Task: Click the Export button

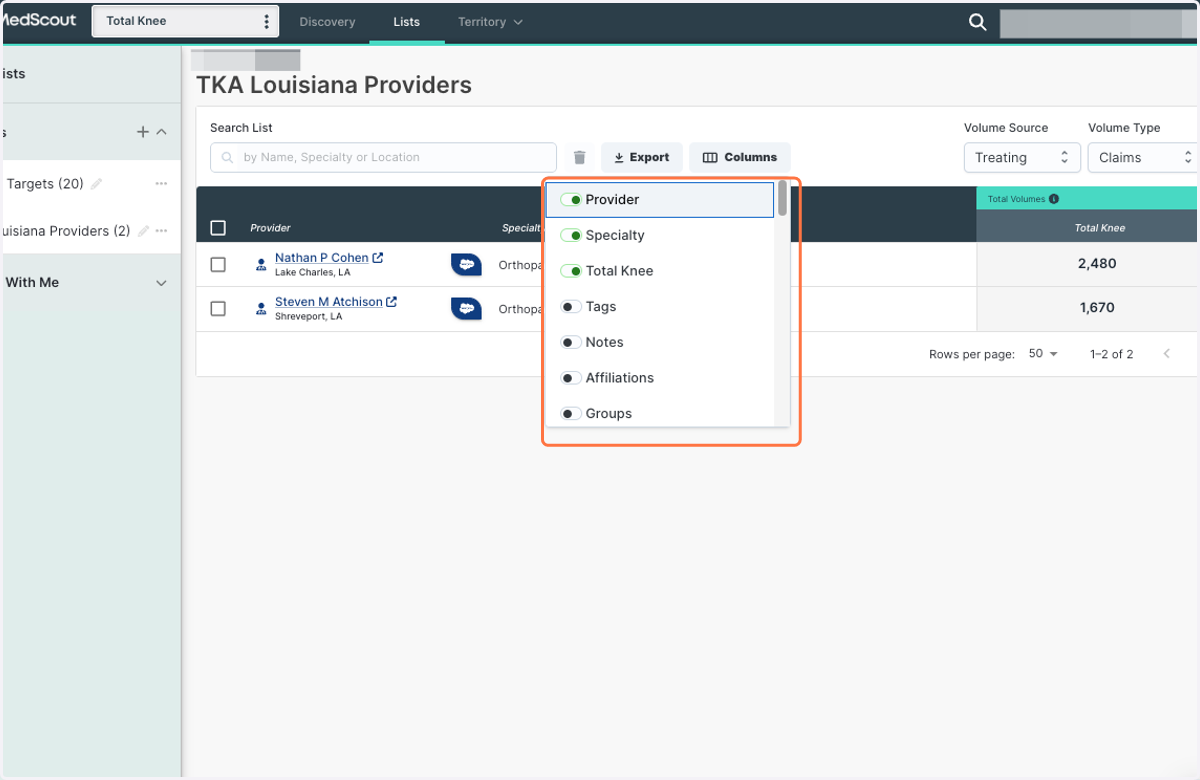Action: tap(642, 157)
